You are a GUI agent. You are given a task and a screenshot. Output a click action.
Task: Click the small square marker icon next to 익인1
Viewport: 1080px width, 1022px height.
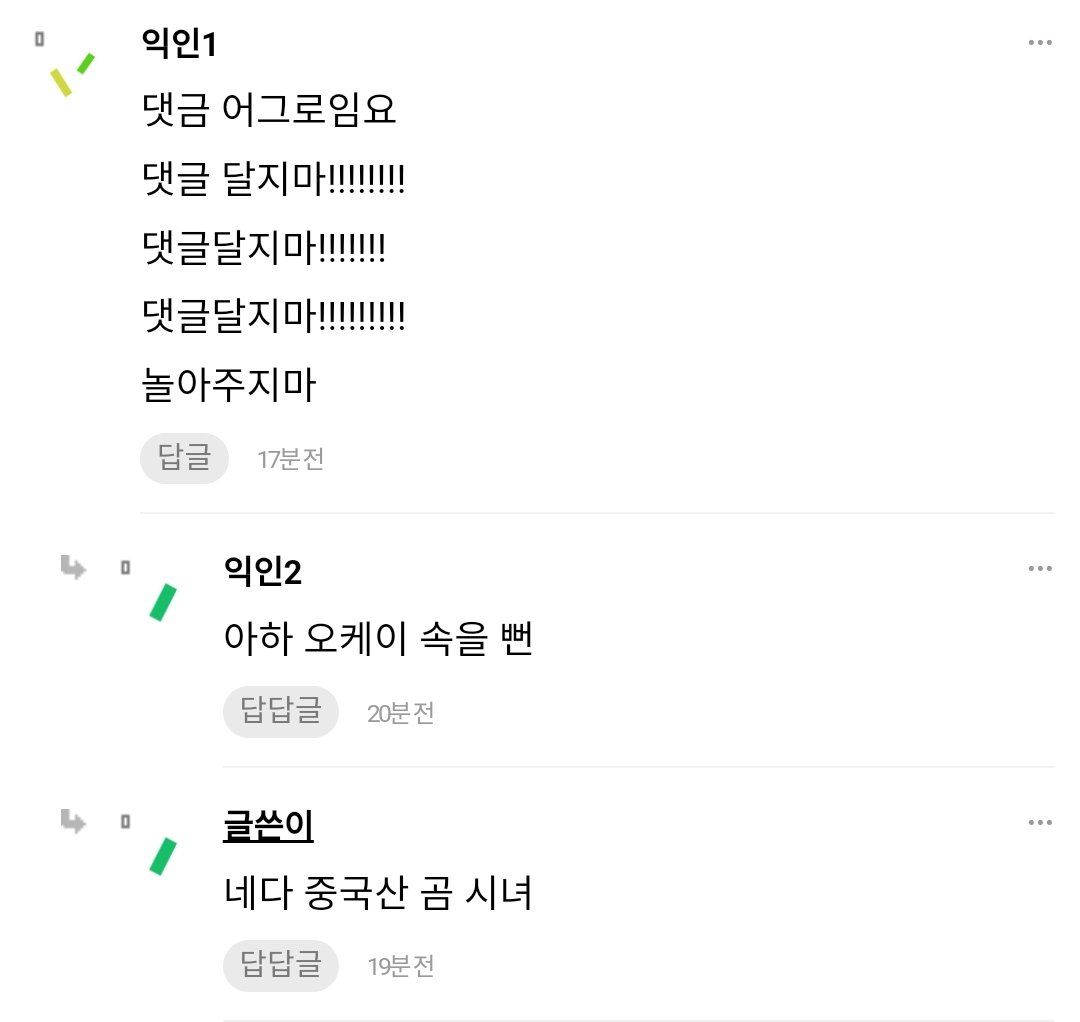coord(38,40)
